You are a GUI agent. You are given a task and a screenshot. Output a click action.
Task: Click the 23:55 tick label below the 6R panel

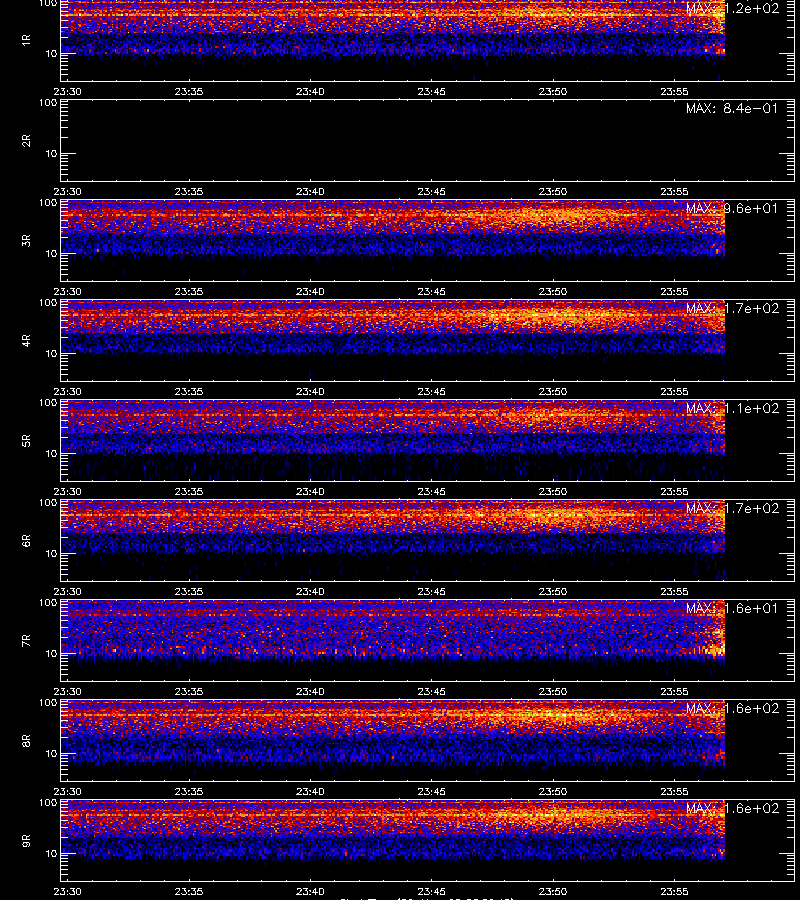click(x=674, y=591)
